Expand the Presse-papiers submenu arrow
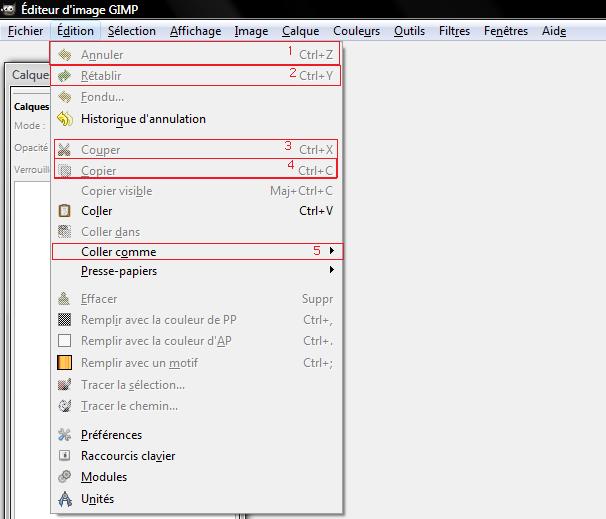606x519 pixels. pos(332,269)
